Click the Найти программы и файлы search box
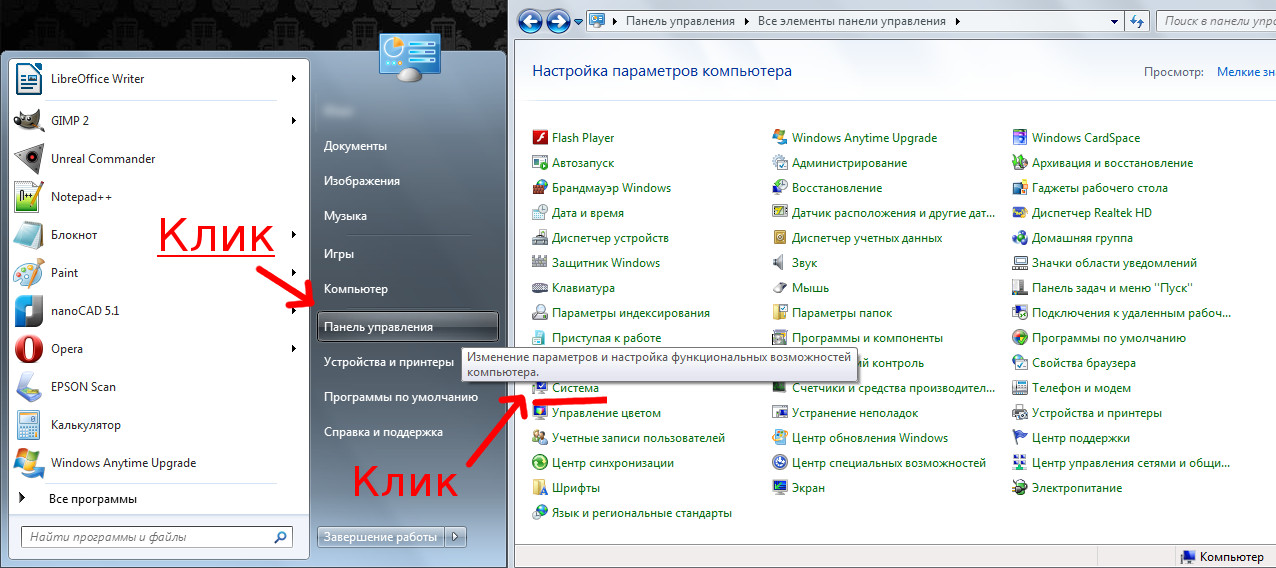1276x568 pixels. (x=157, y=537)
